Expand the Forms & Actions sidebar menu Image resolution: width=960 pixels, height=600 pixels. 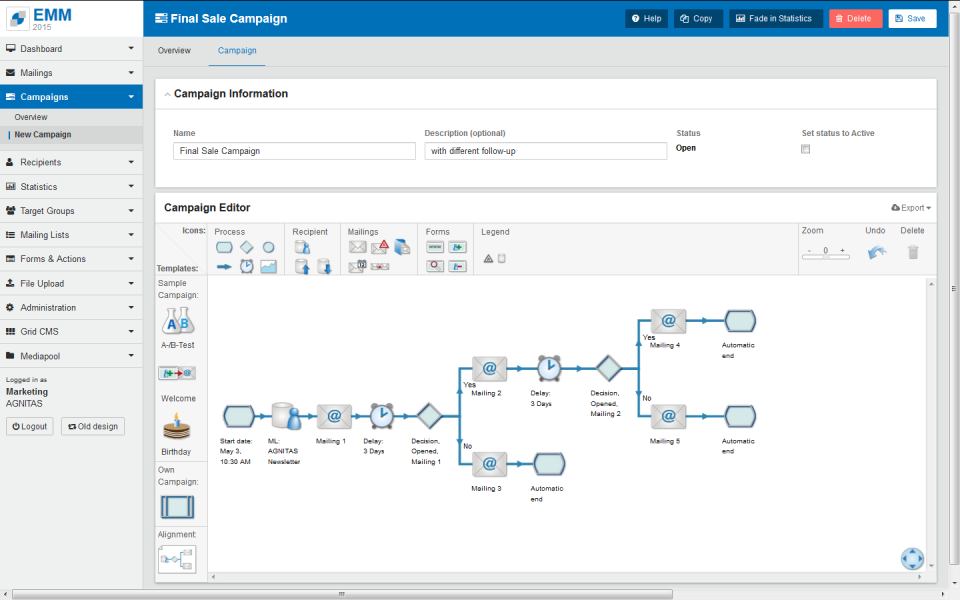click(x=71, y=259)
